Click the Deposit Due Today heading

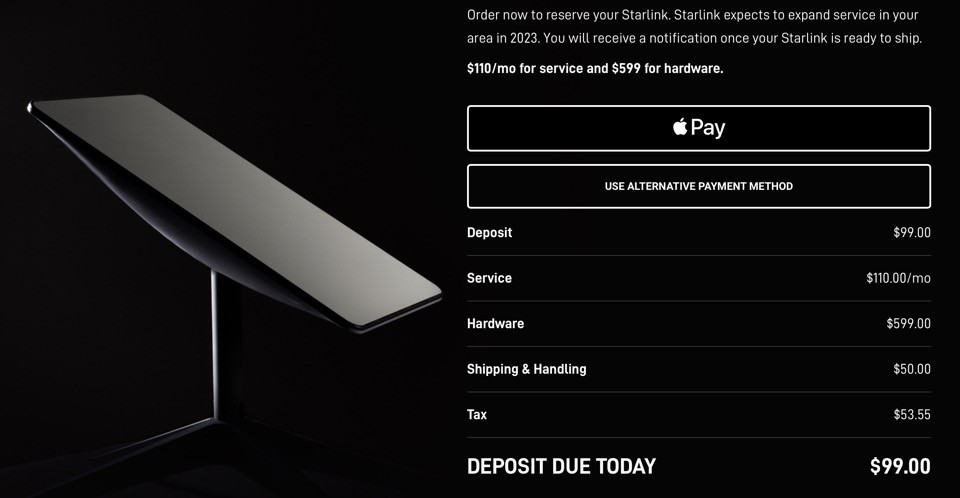(x=561, y=466)
